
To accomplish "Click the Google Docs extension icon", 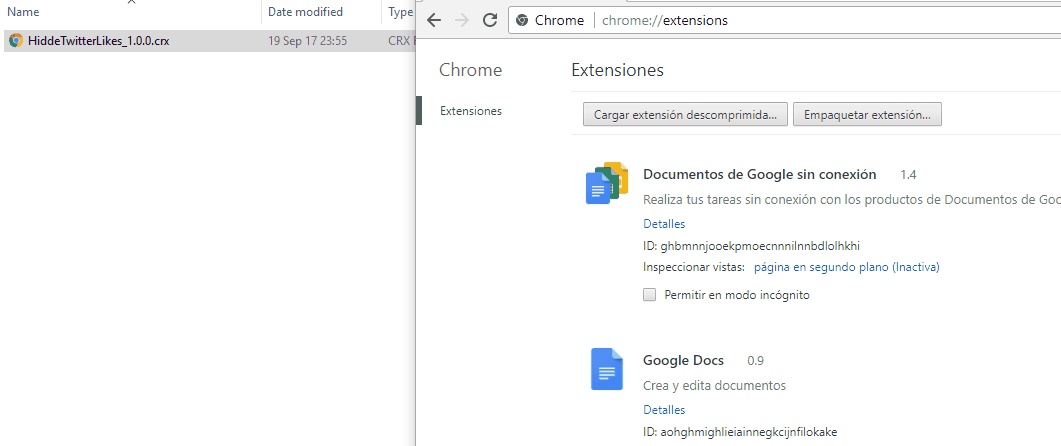I will pyautogui.click(x=607, y=369).
